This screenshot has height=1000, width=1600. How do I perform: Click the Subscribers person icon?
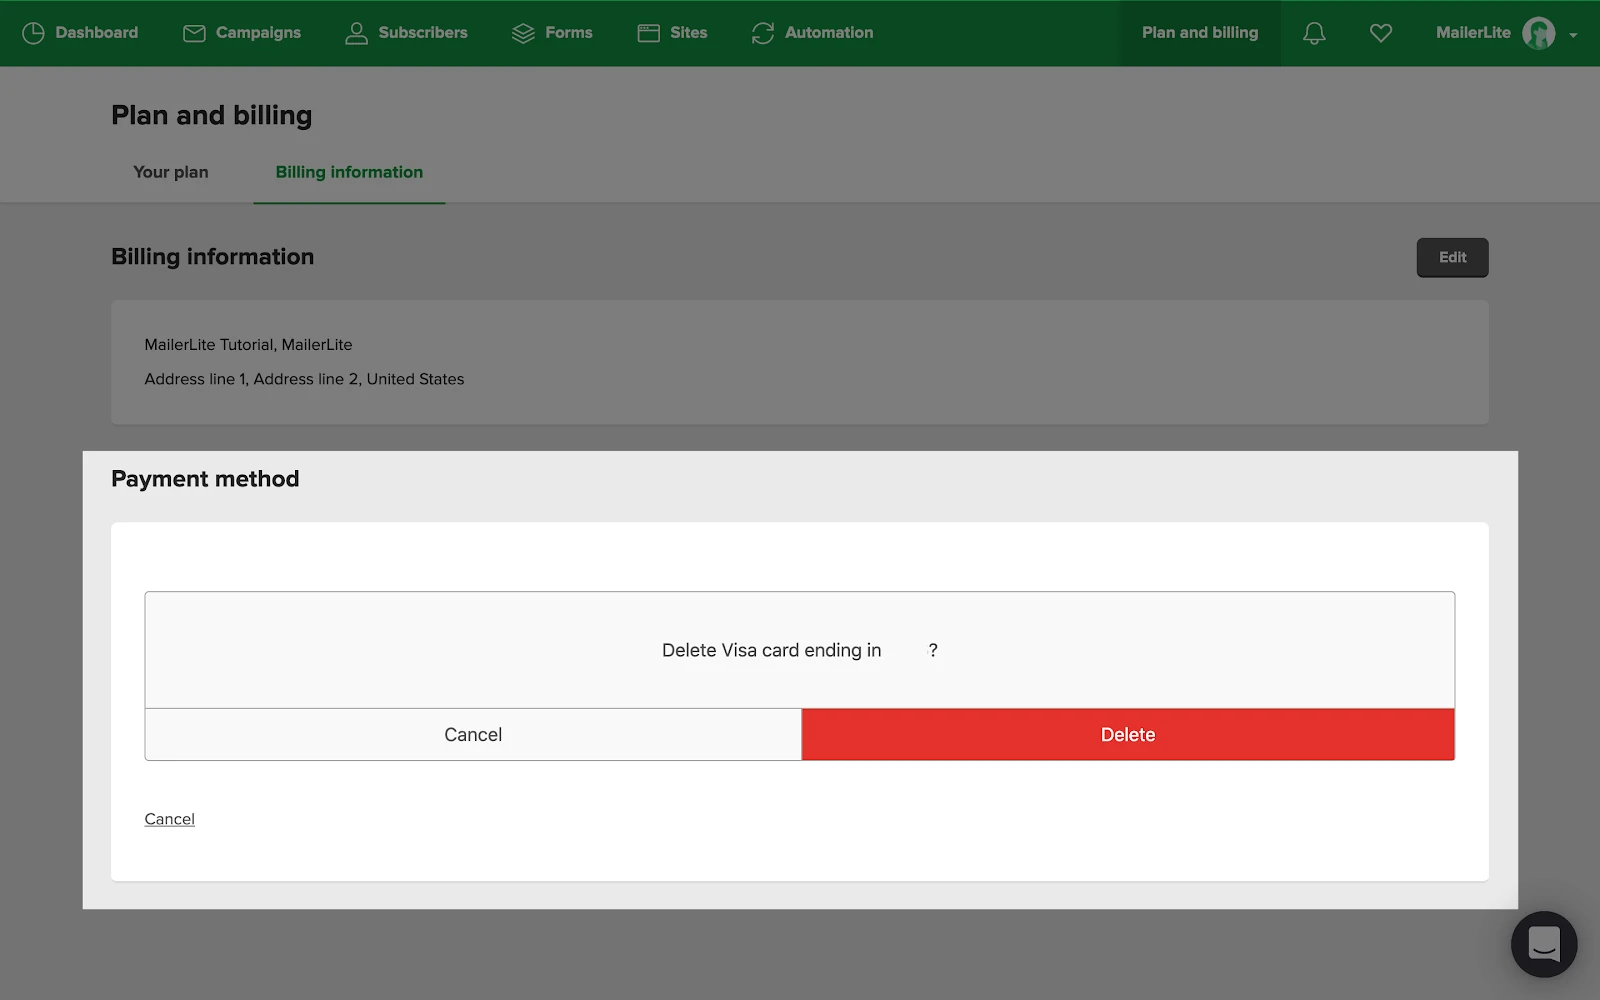[x=356, y=33]
